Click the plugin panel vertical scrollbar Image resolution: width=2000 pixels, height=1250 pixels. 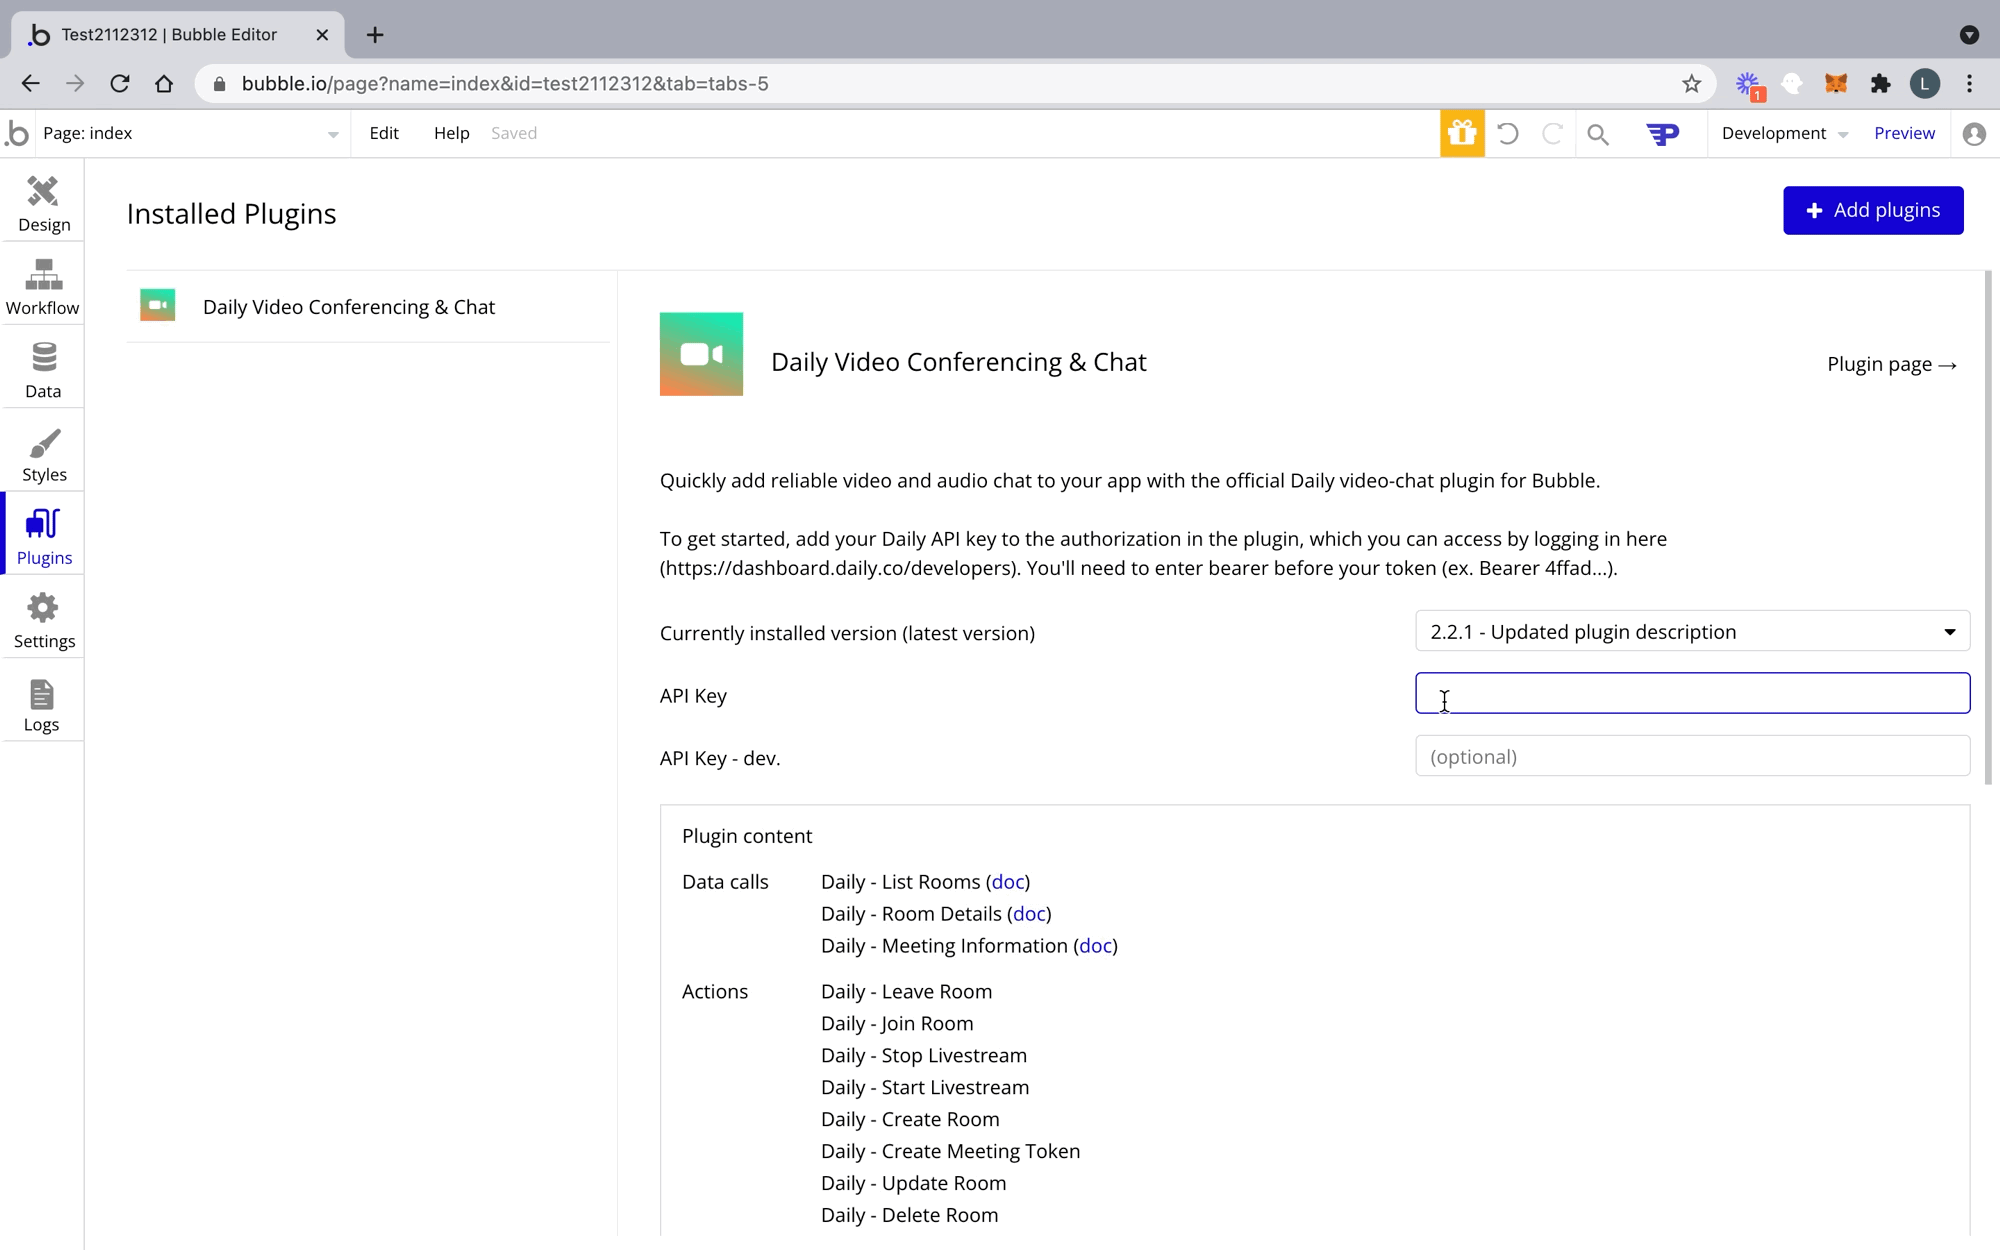1988,528
